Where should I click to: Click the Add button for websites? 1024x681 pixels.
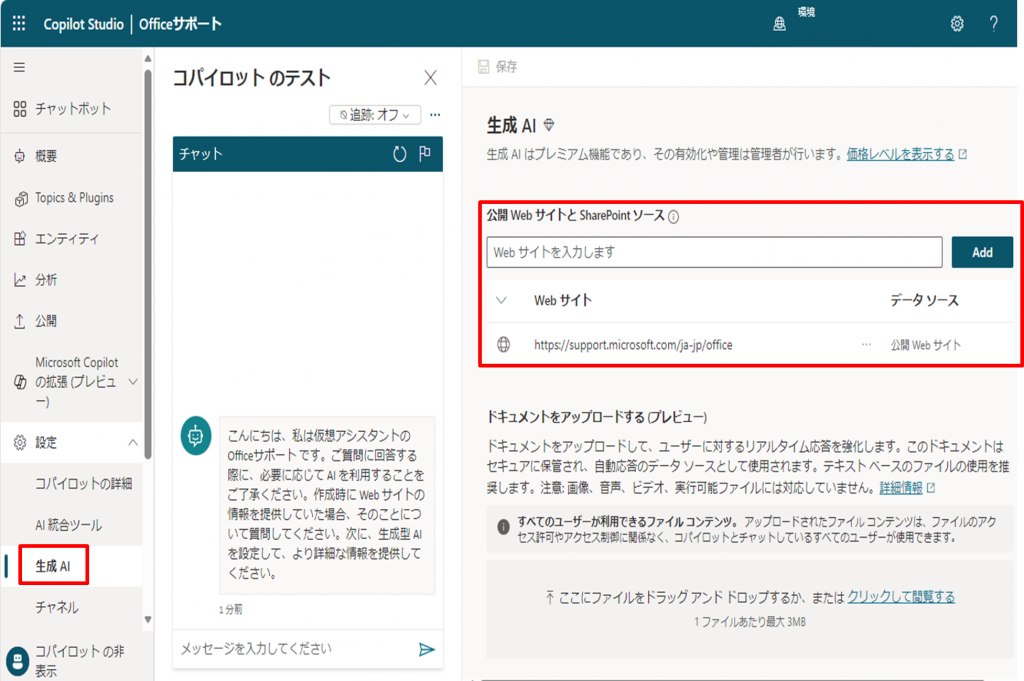[x=982, y=252]
